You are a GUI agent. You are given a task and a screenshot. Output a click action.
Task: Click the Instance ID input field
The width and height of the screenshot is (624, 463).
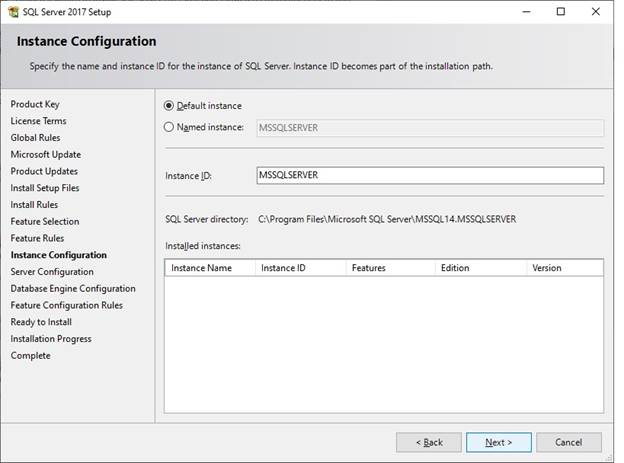pyautogui.click(x=429, y=175)
